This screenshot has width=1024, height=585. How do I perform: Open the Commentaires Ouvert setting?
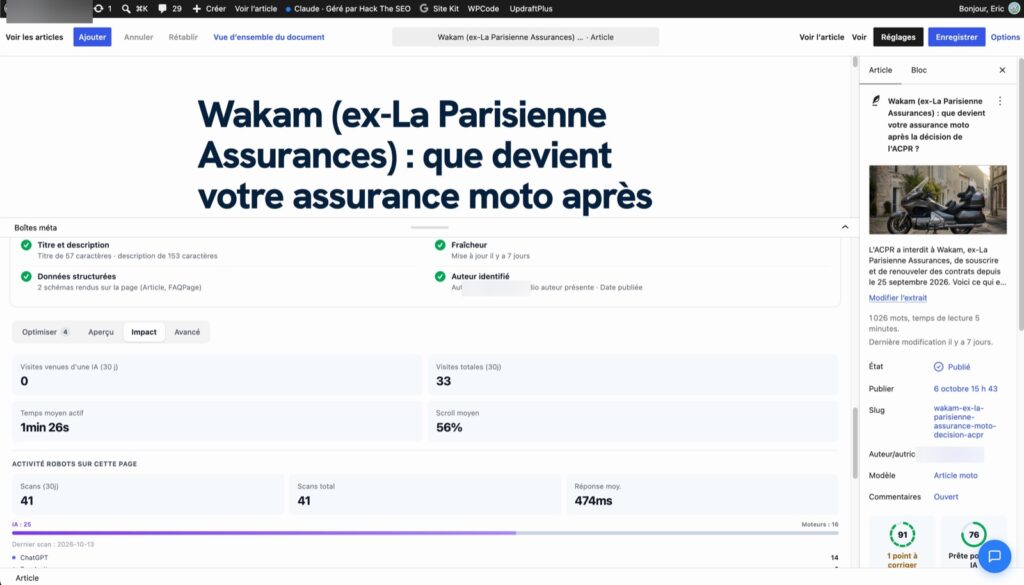(946, 497)
